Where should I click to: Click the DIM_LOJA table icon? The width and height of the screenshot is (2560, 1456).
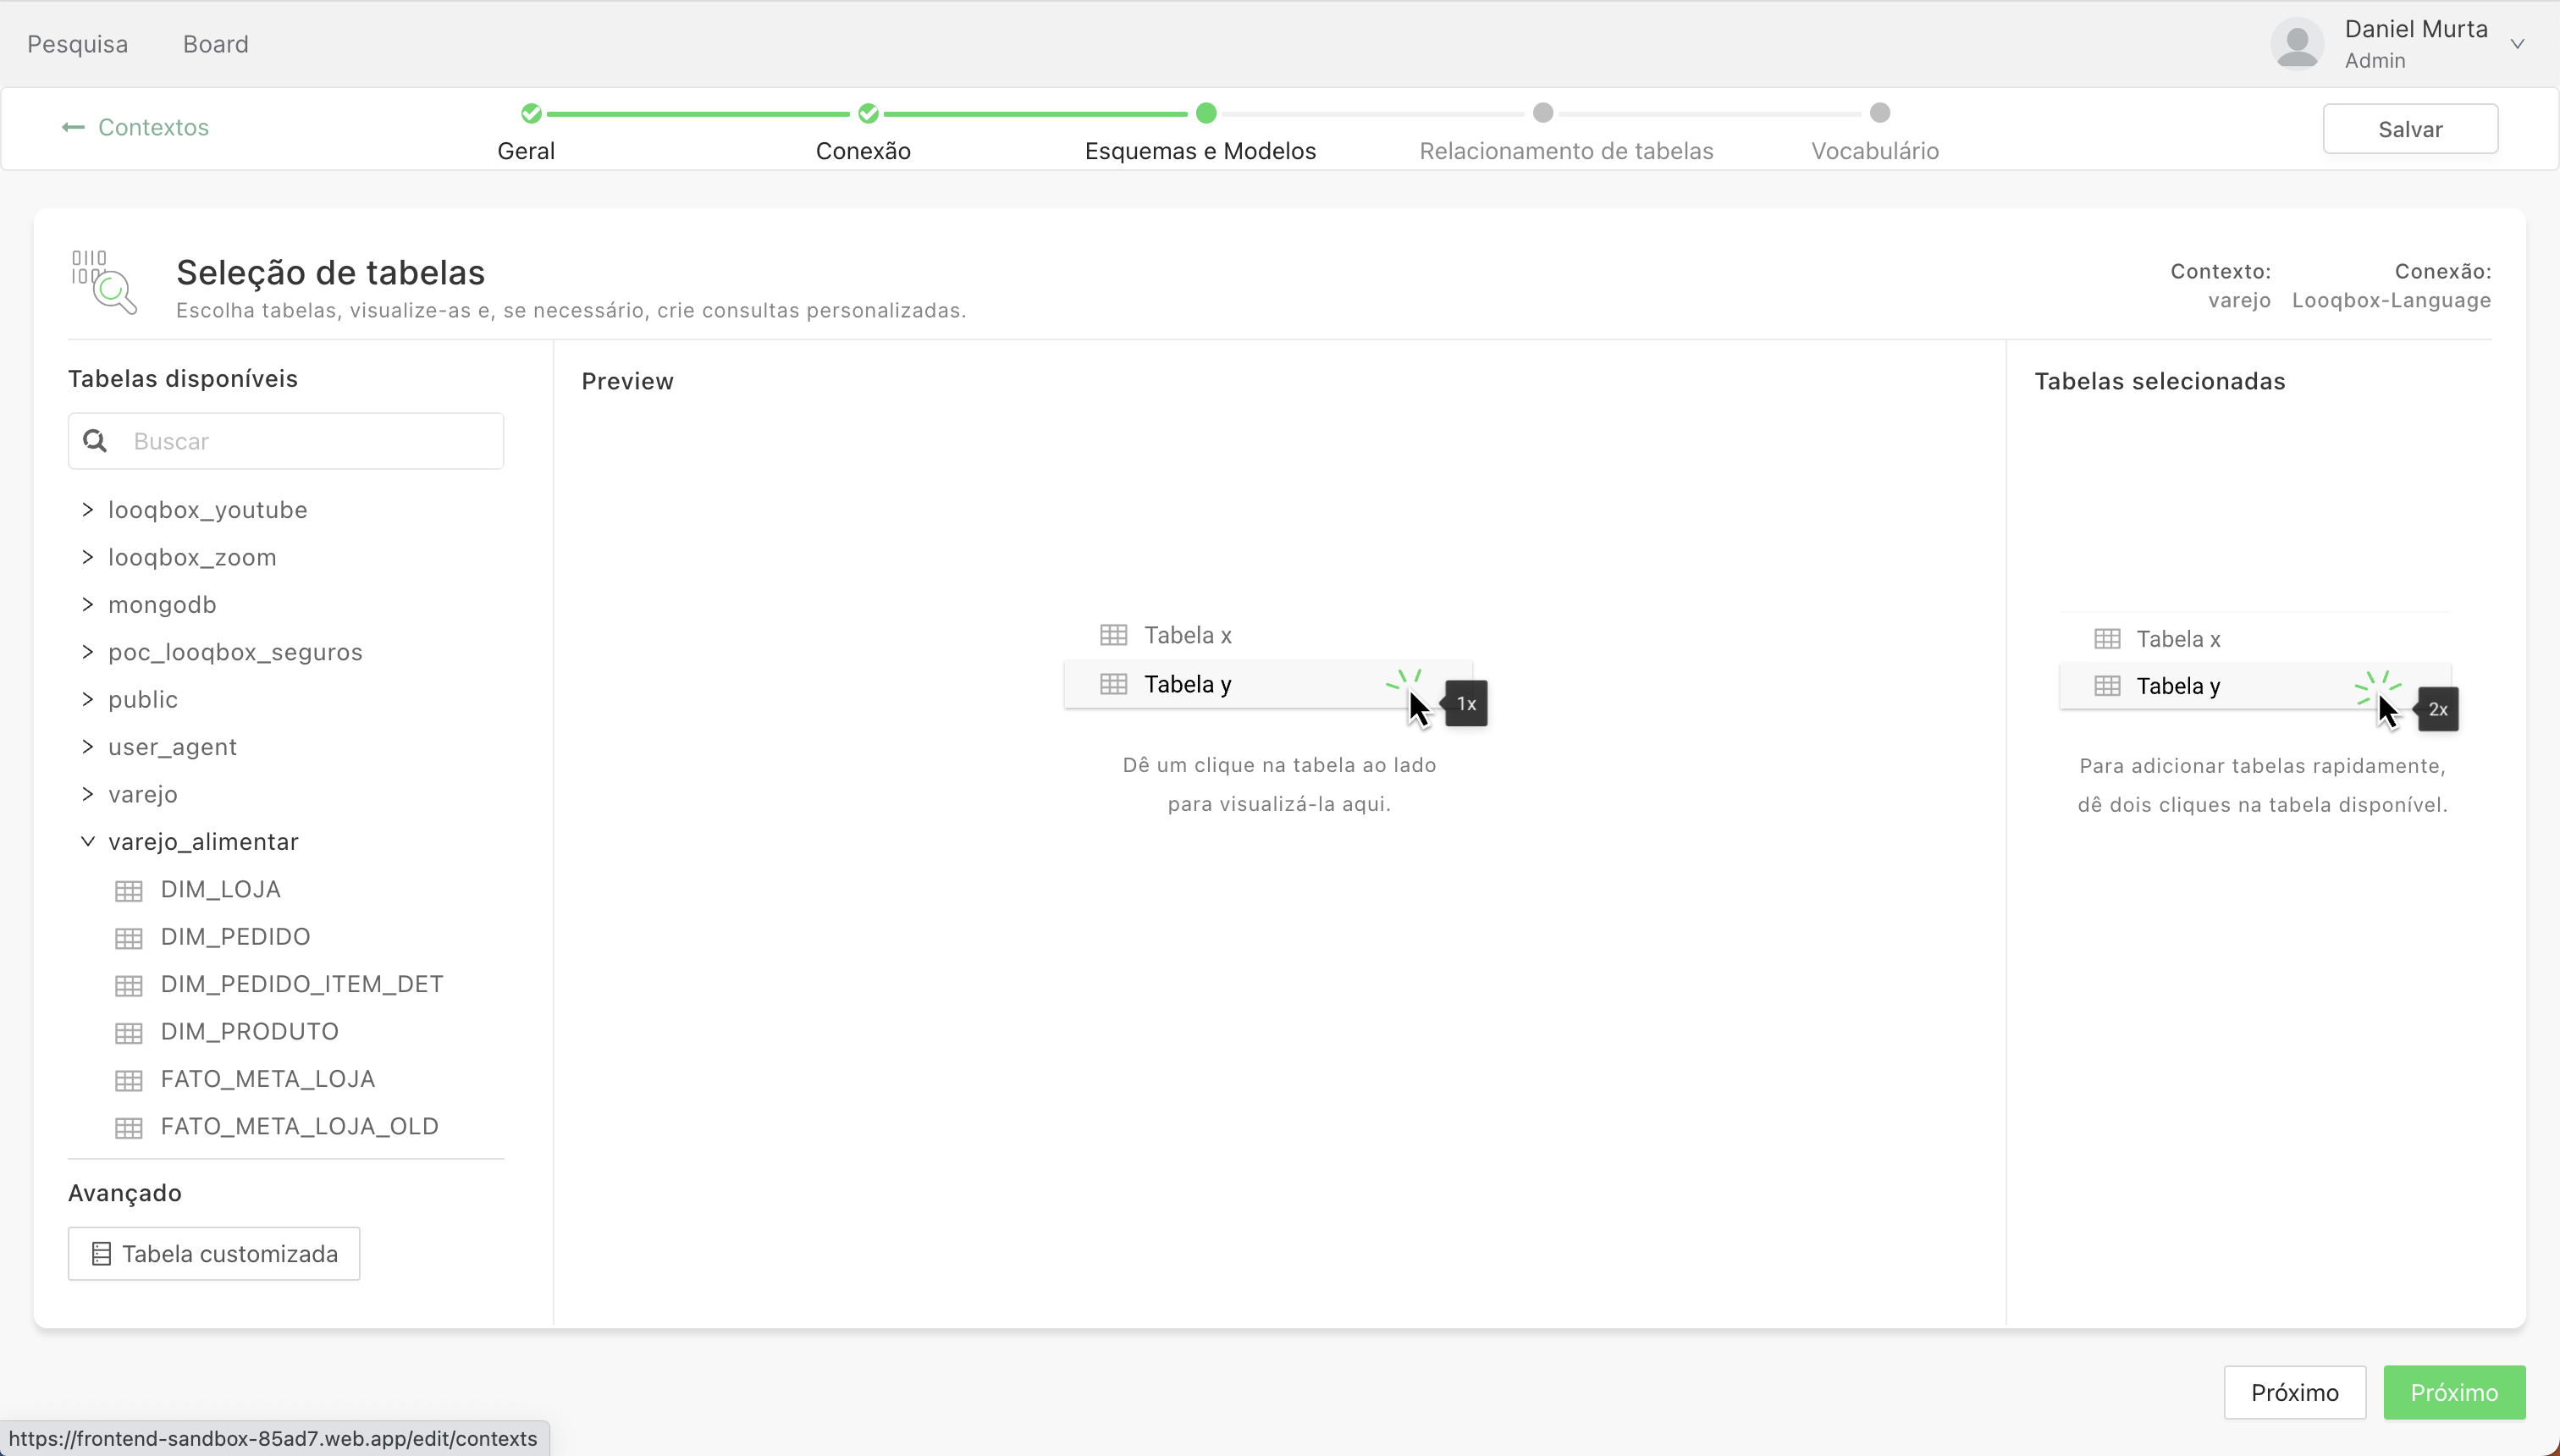[128, 890]
